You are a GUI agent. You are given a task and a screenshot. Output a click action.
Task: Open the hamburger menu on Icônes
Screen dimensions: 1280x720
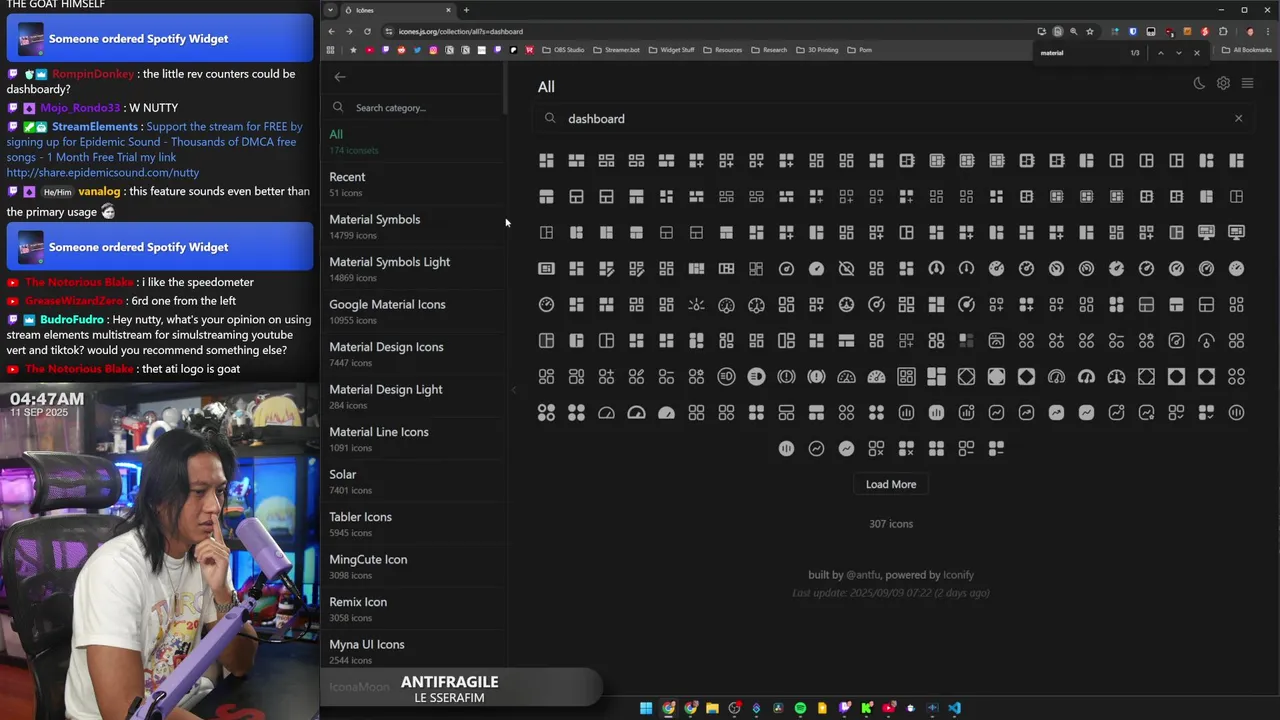pos(1247,83)
